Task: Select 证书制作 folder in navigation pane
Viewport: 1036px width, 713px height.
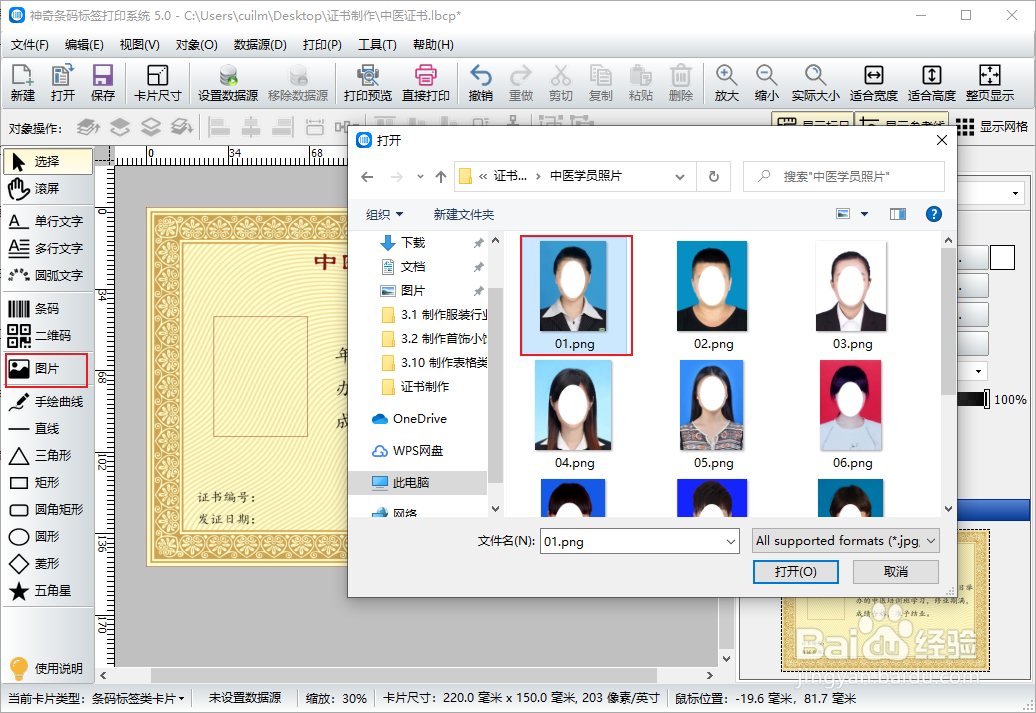Action: [x=424, y=387]
